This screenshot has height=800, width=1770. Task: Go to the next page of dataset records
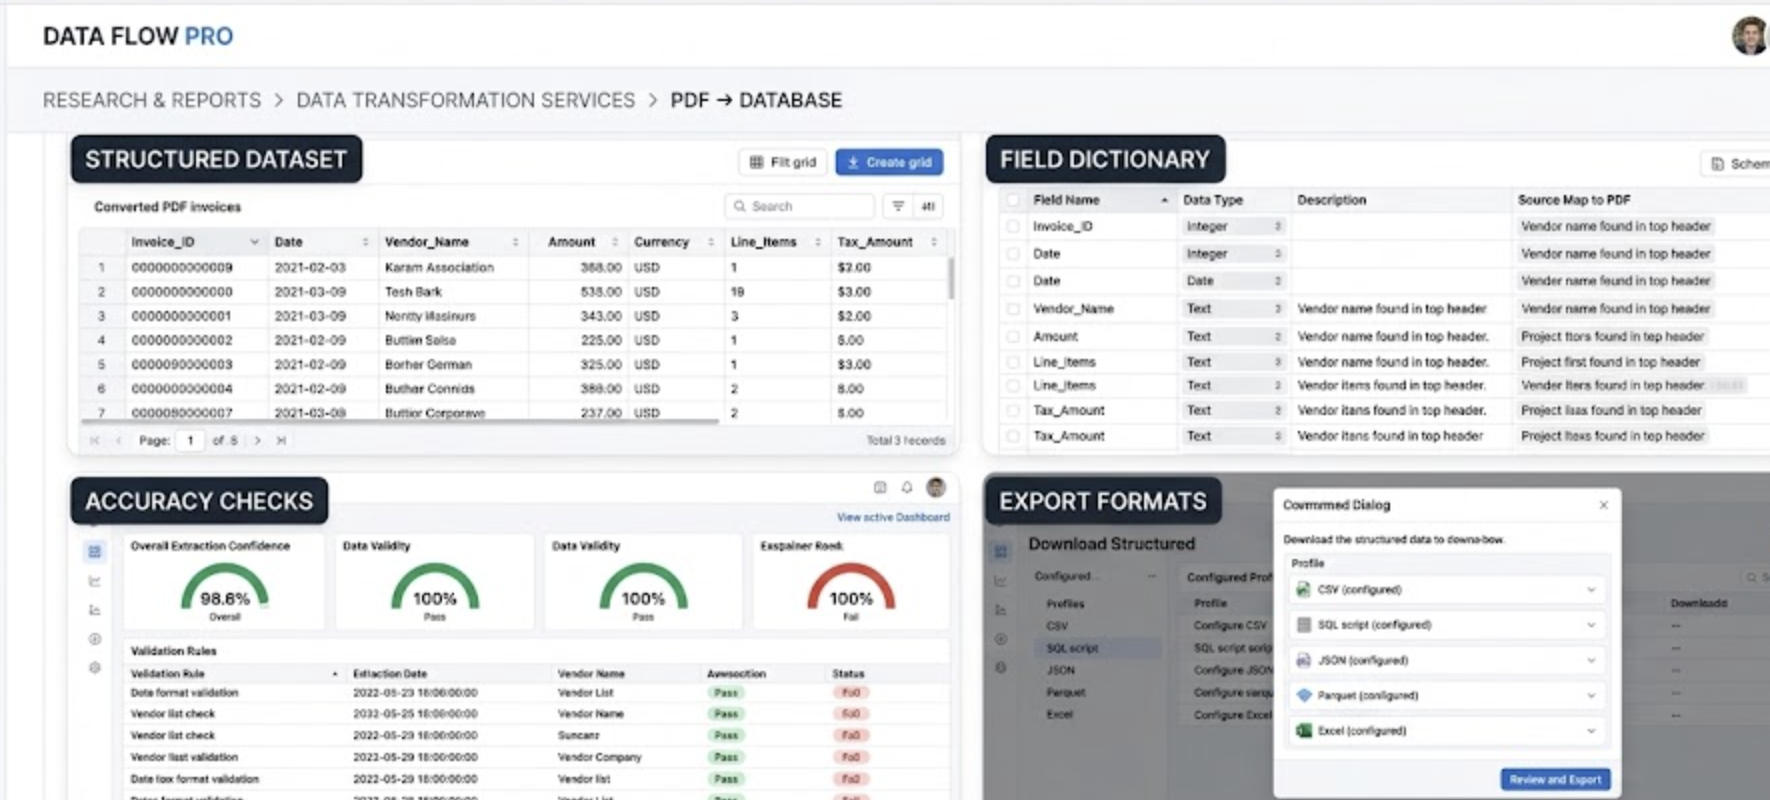(257, 440)
